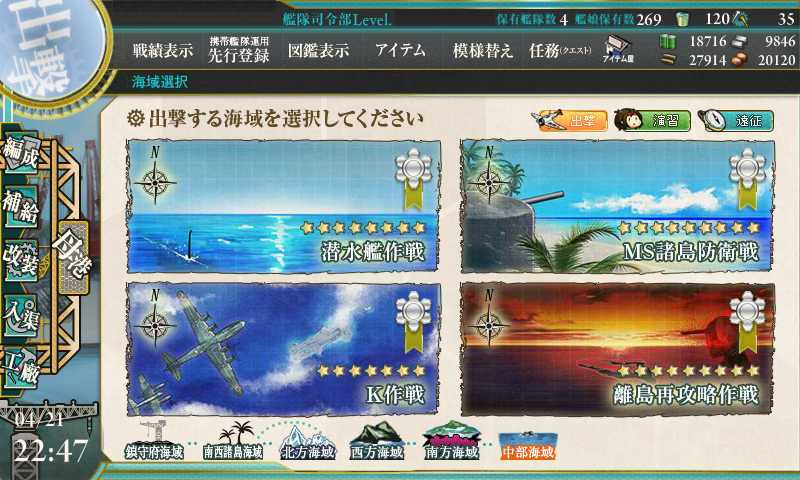Choose the 潜水艦作戦 map card
This screenshot has height=480, width=800.
(284, 206)
